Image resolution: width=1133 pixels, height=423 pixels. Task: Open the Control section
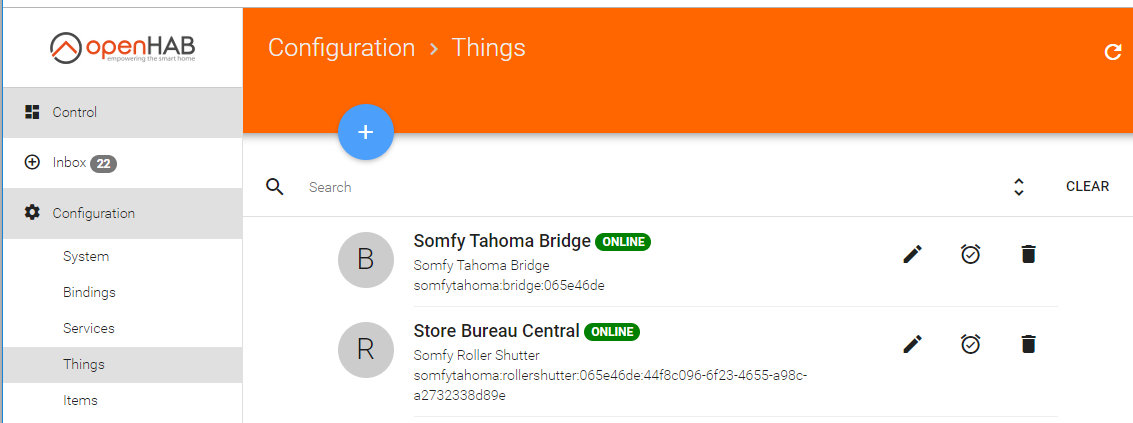click(x=121, y=112)
